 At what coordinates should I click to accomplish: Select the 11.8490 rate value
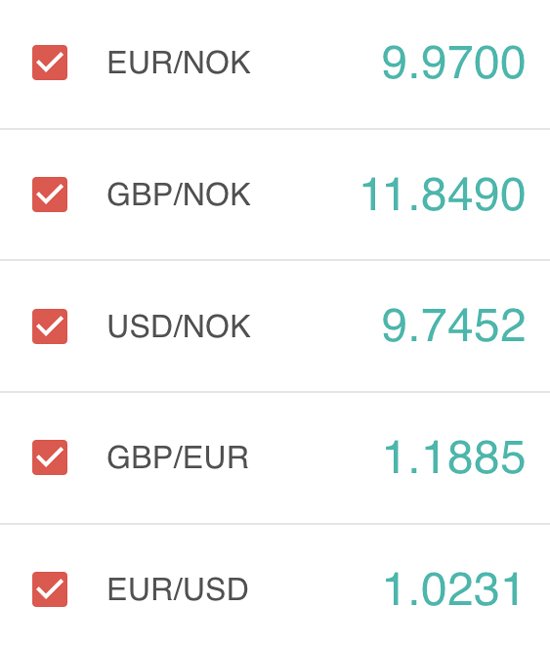443,194
